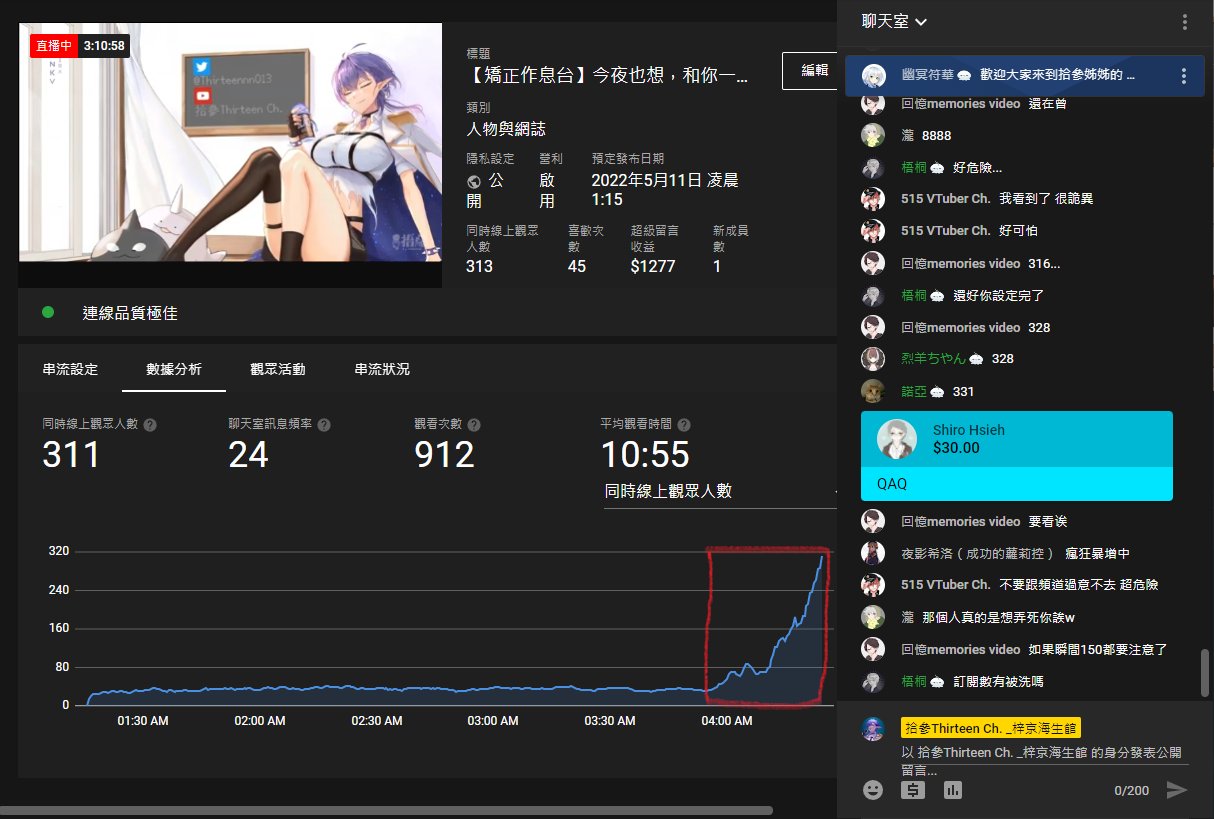Click help icon next to 同時線上觀眾人數 metric
The width and height of the screenshot is (1214, 819).
pos(150,424)
